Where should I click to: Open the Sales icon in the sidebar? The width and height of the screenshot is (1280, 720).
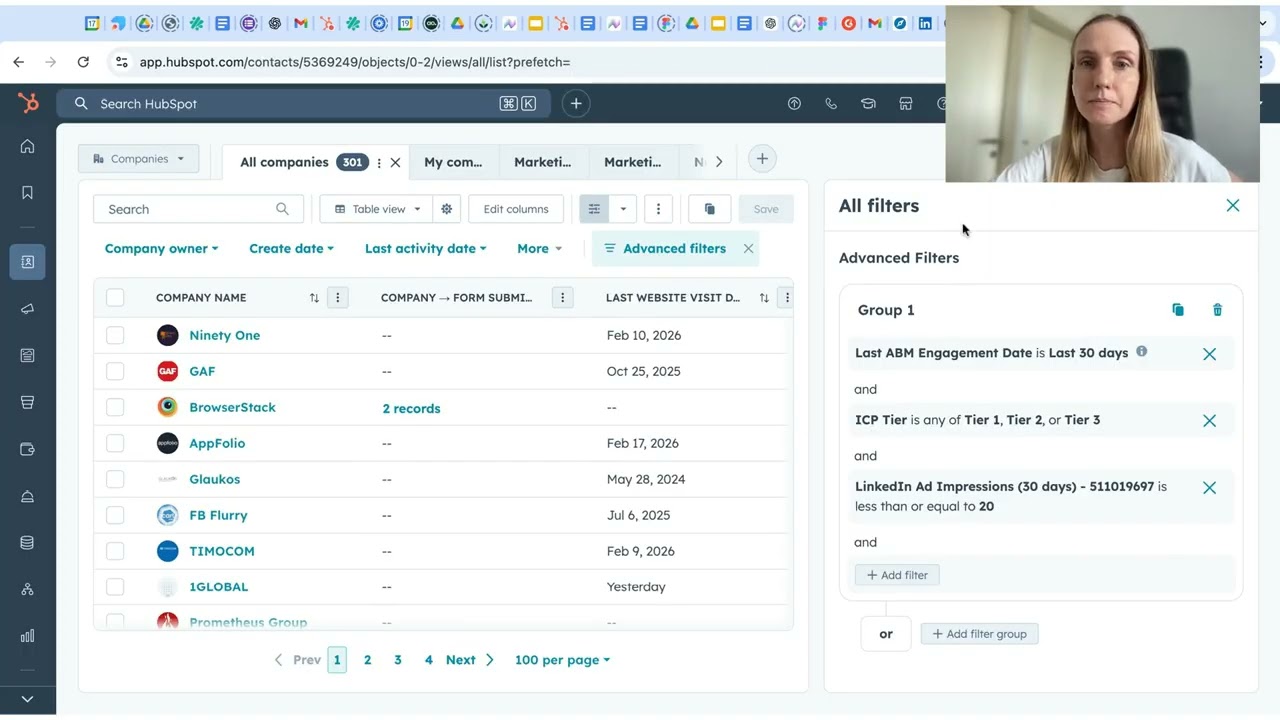pos(28,402)
